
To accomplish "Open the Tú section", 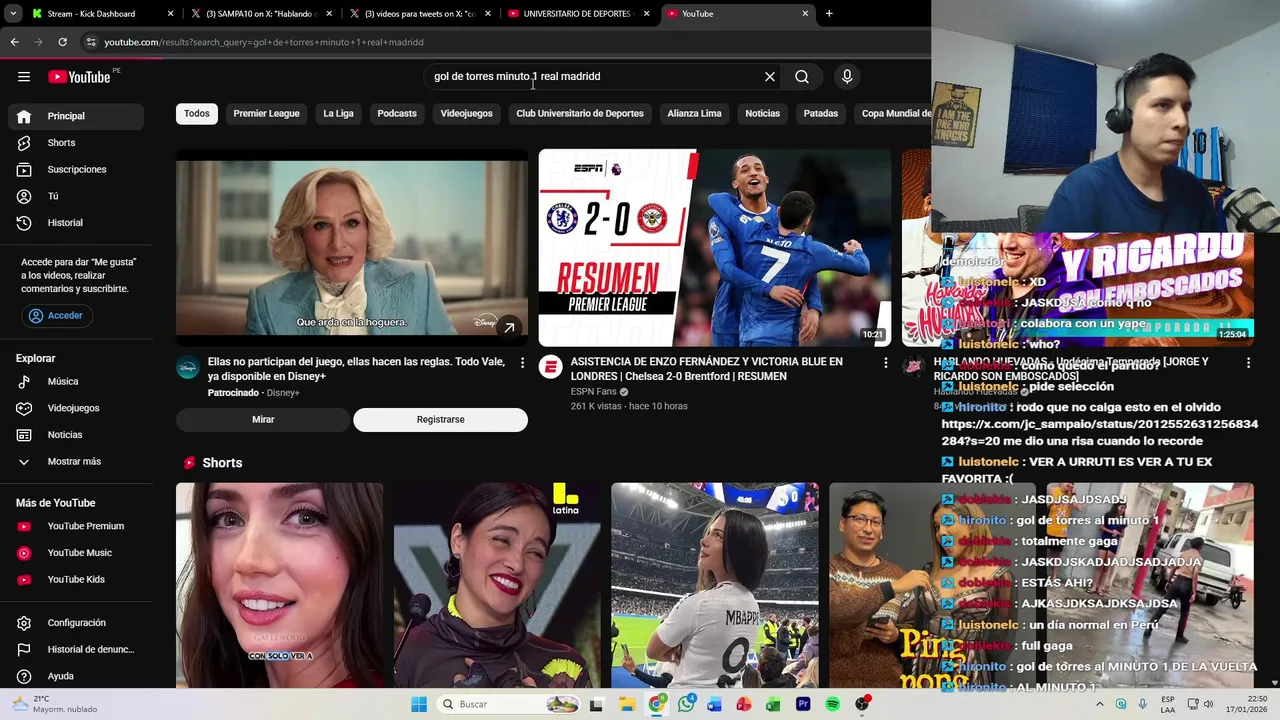I will tap(76, 196).
